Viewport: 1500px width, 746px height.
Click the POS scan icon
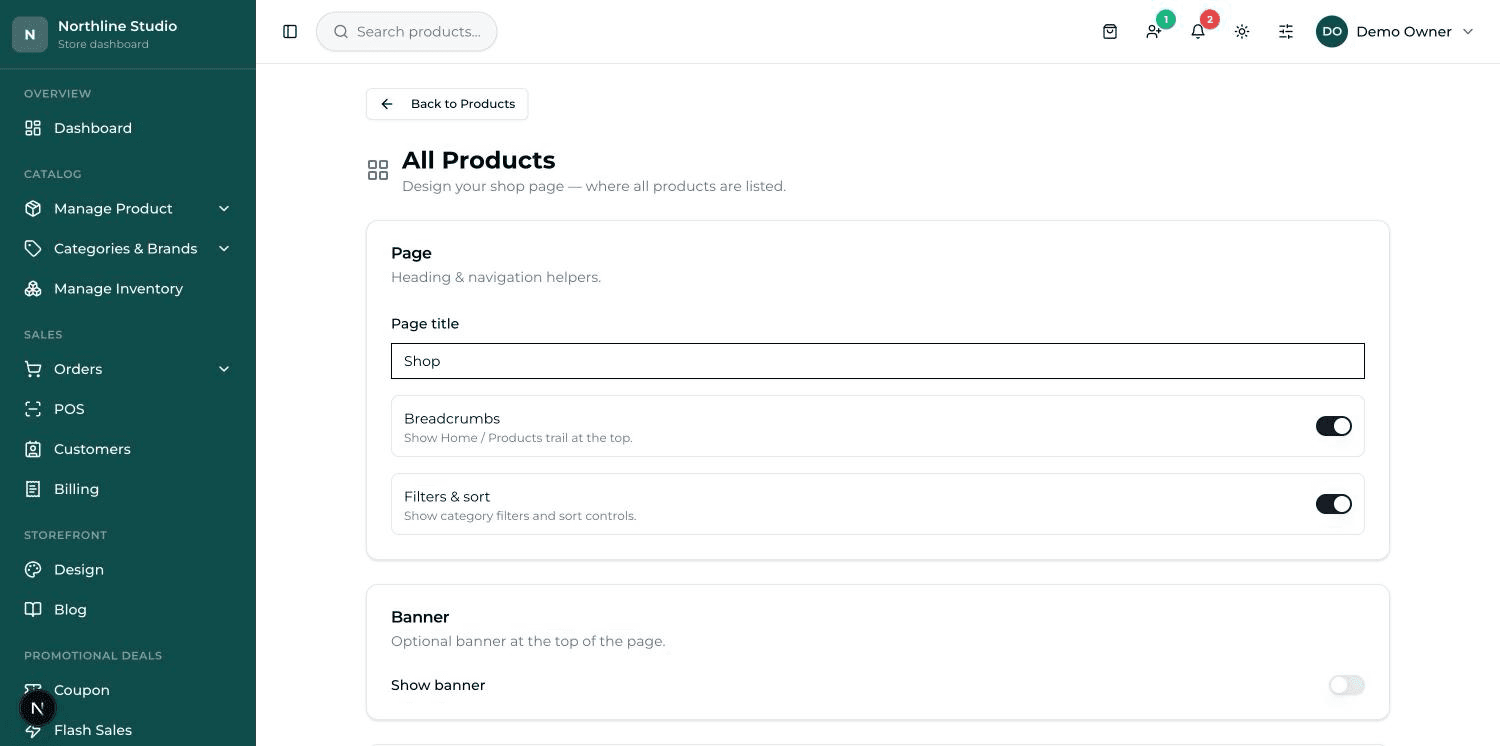(x=33, y=409)
